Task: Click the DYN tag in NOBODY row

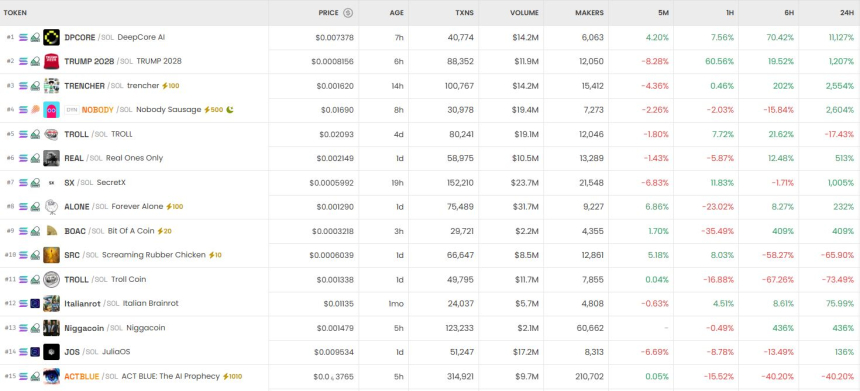Action: [72, 110]
